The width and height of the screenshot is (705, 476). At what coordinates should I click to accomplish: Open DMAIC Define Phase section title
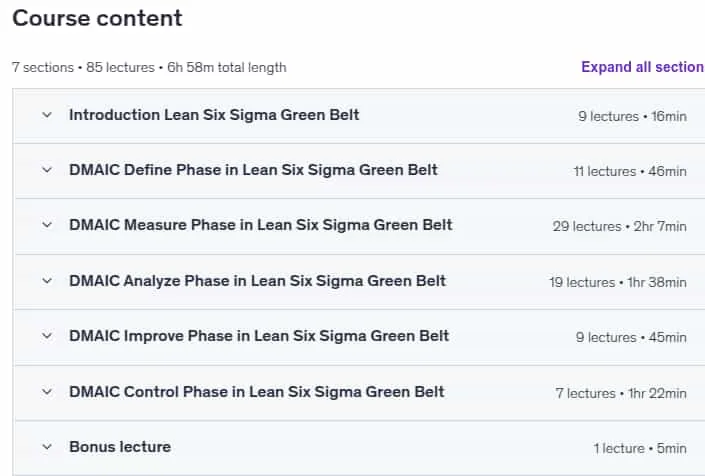click(x=253, y=170)
